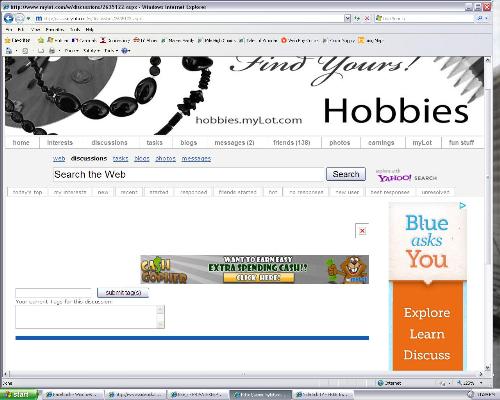
Task: Click the Search the Web input field
Action: coord(189,174)
